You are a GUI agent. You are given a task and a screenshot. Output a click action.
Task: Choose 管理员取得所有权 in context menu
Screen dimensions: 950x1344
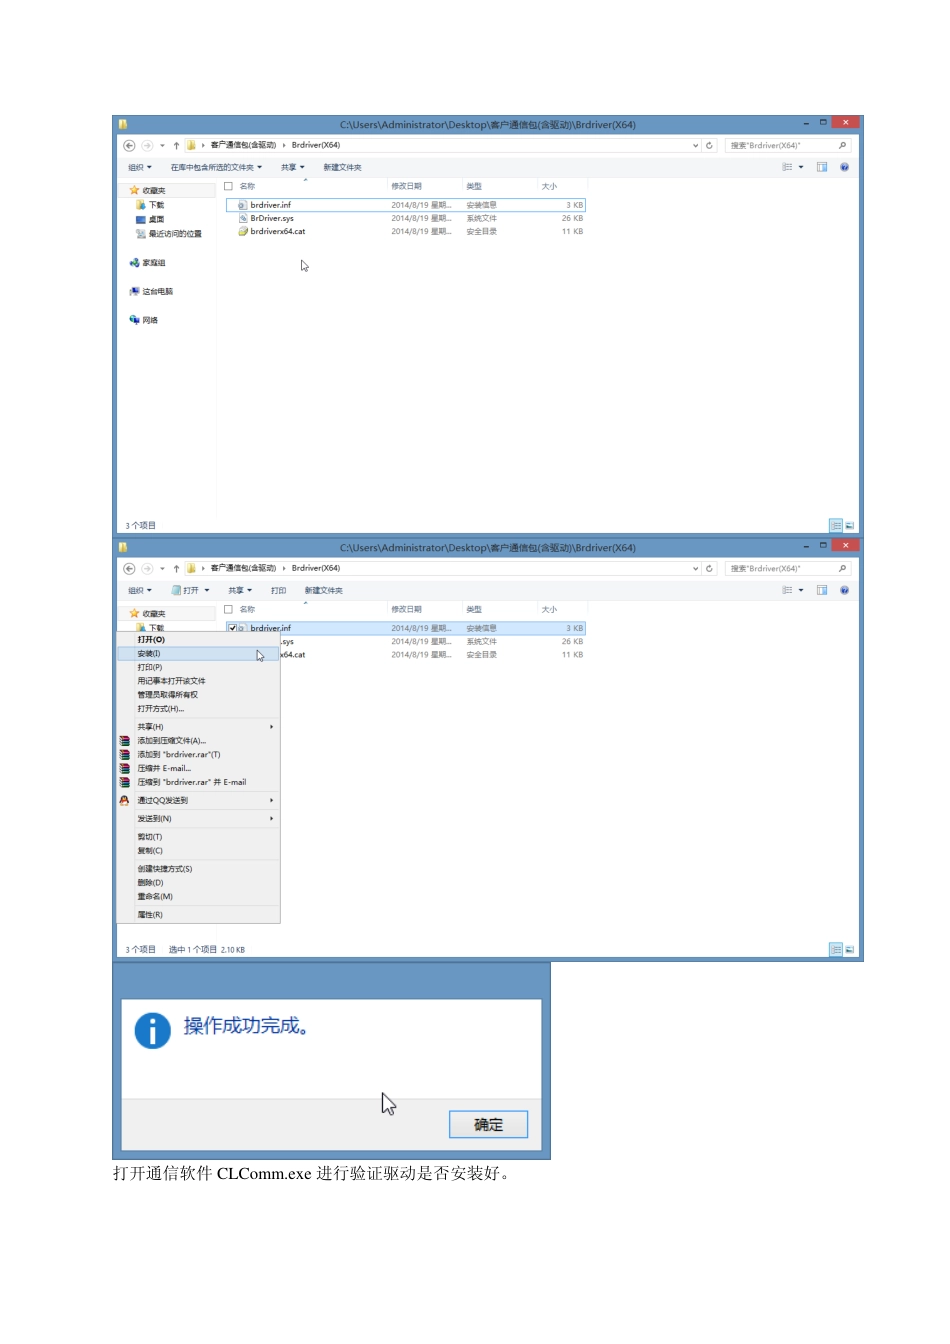(198, 695)
